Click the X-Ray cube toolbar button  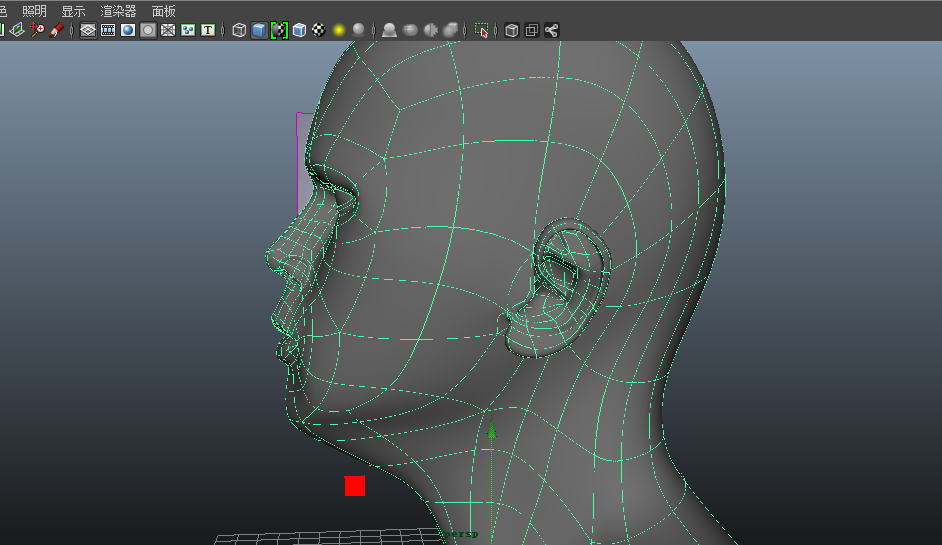[x=511, y=30]
